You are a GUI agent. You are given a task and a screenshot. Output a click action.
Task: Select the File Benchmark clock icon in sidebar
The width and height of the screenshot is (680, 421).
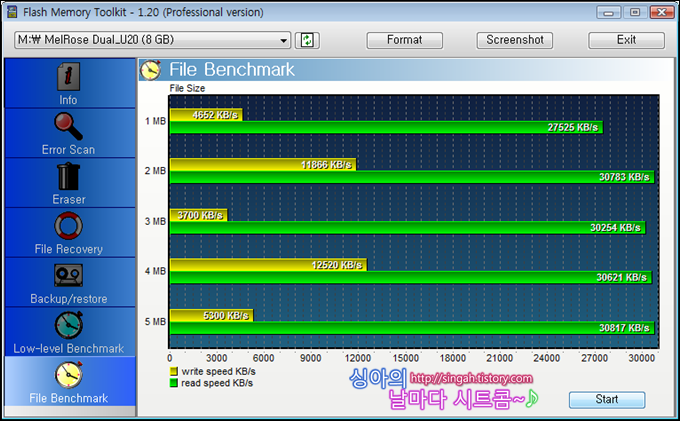69,375
